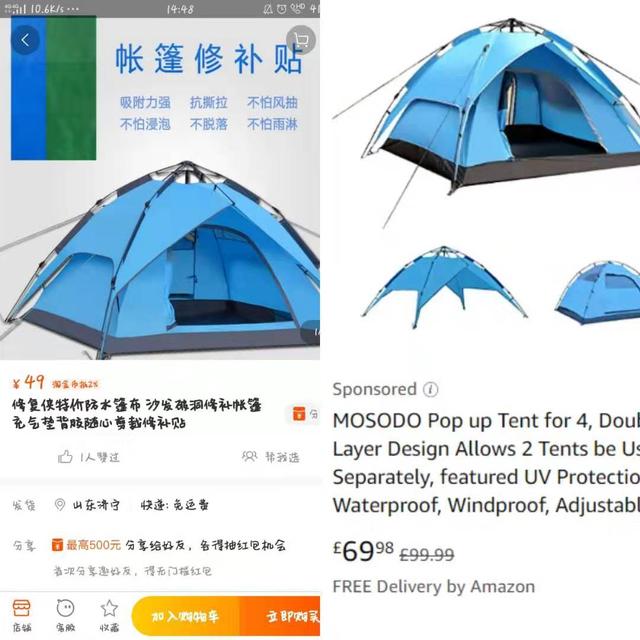
Task: Tap the location pin next to 山东济宁
Action: [x=60, y=505]
